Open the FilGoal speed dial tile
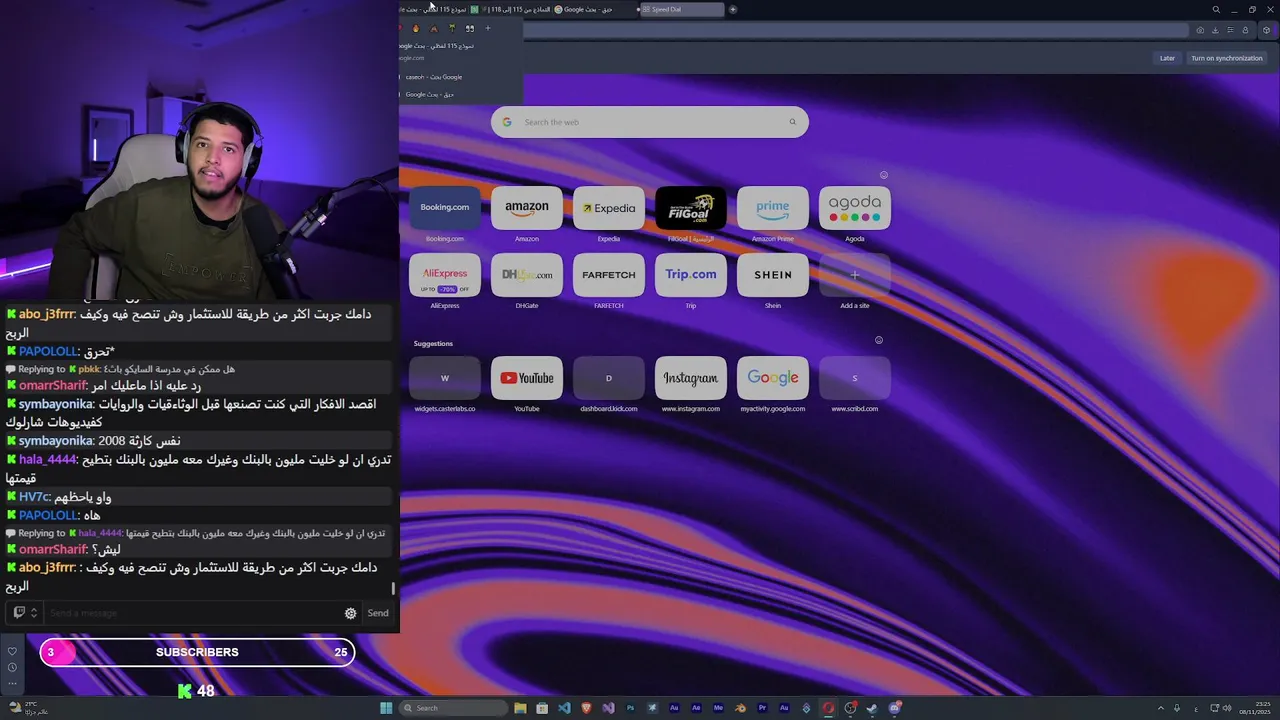The height and width of the screenshot is (720, 1280). click(691, 208)
